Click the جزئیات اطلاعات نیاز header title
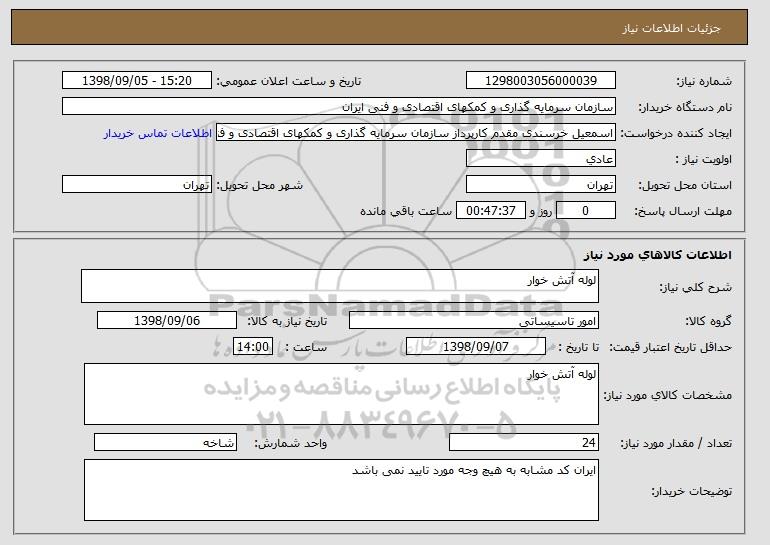 pyautogui.click(x=672, y=28)
